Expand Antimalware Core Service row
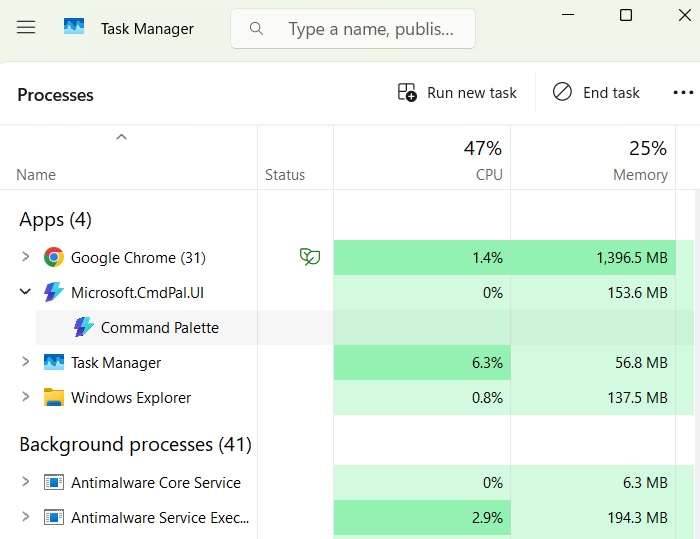The height and width of the screenshot is (539, 700). (25, 481)
